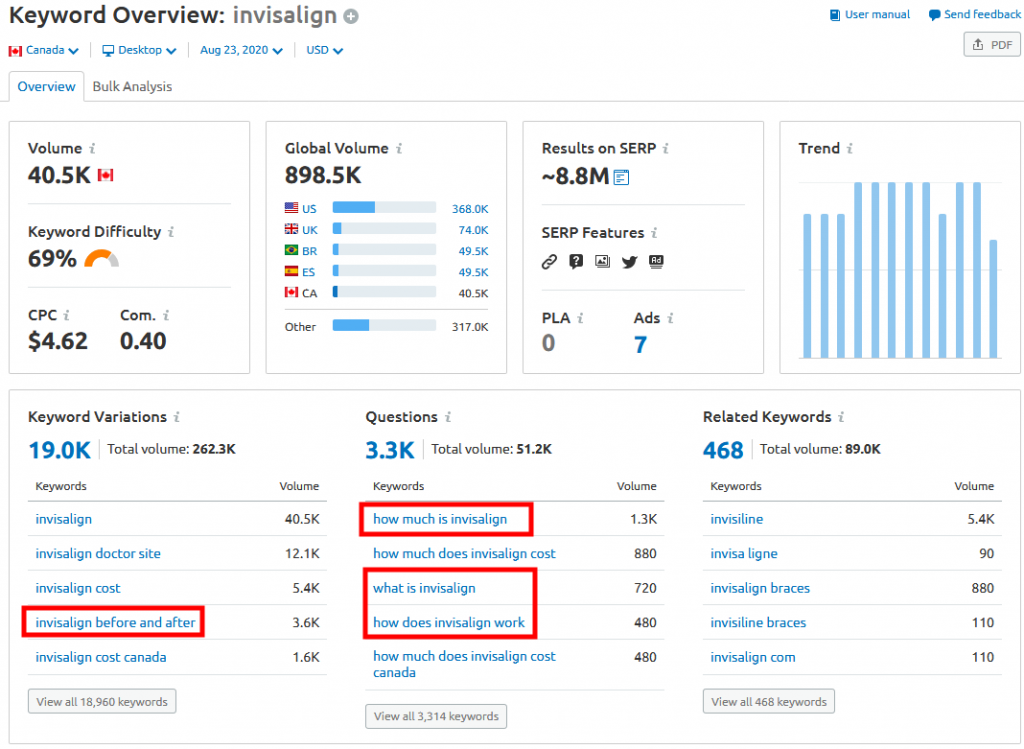The width and height of the screenshot is (1024, 749).
Task: Click the US volume progress bar
Action: click(384, 208)
